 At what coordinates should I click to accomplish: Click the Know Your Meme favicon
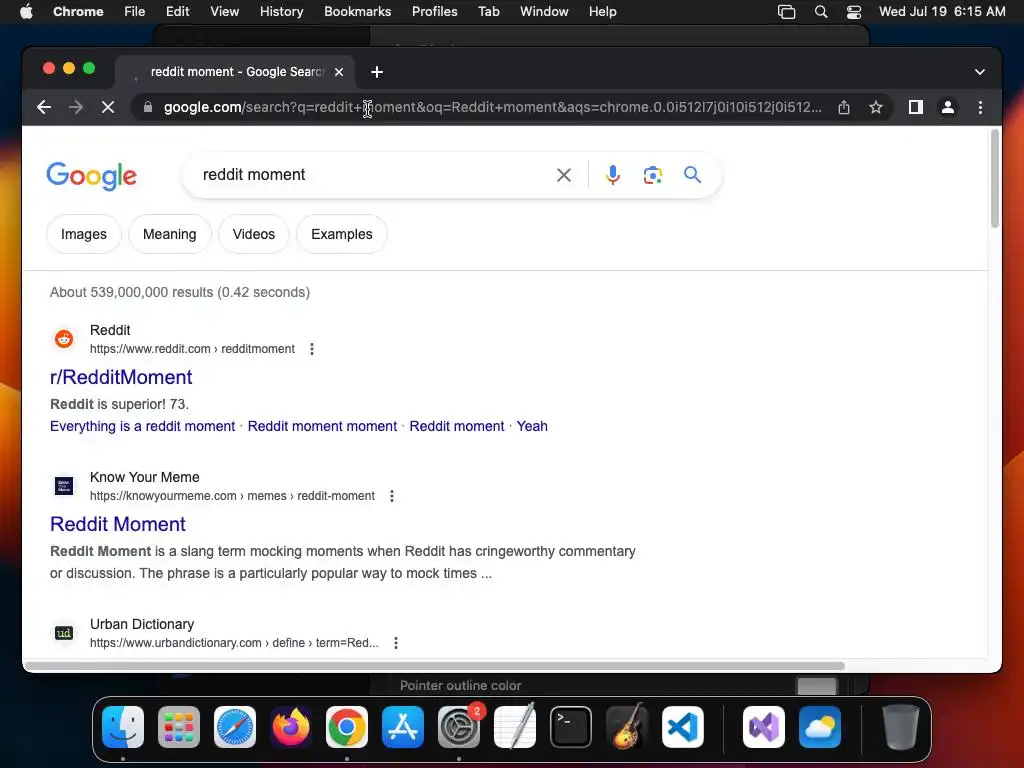pyautogui.click(x=64, y=486)
